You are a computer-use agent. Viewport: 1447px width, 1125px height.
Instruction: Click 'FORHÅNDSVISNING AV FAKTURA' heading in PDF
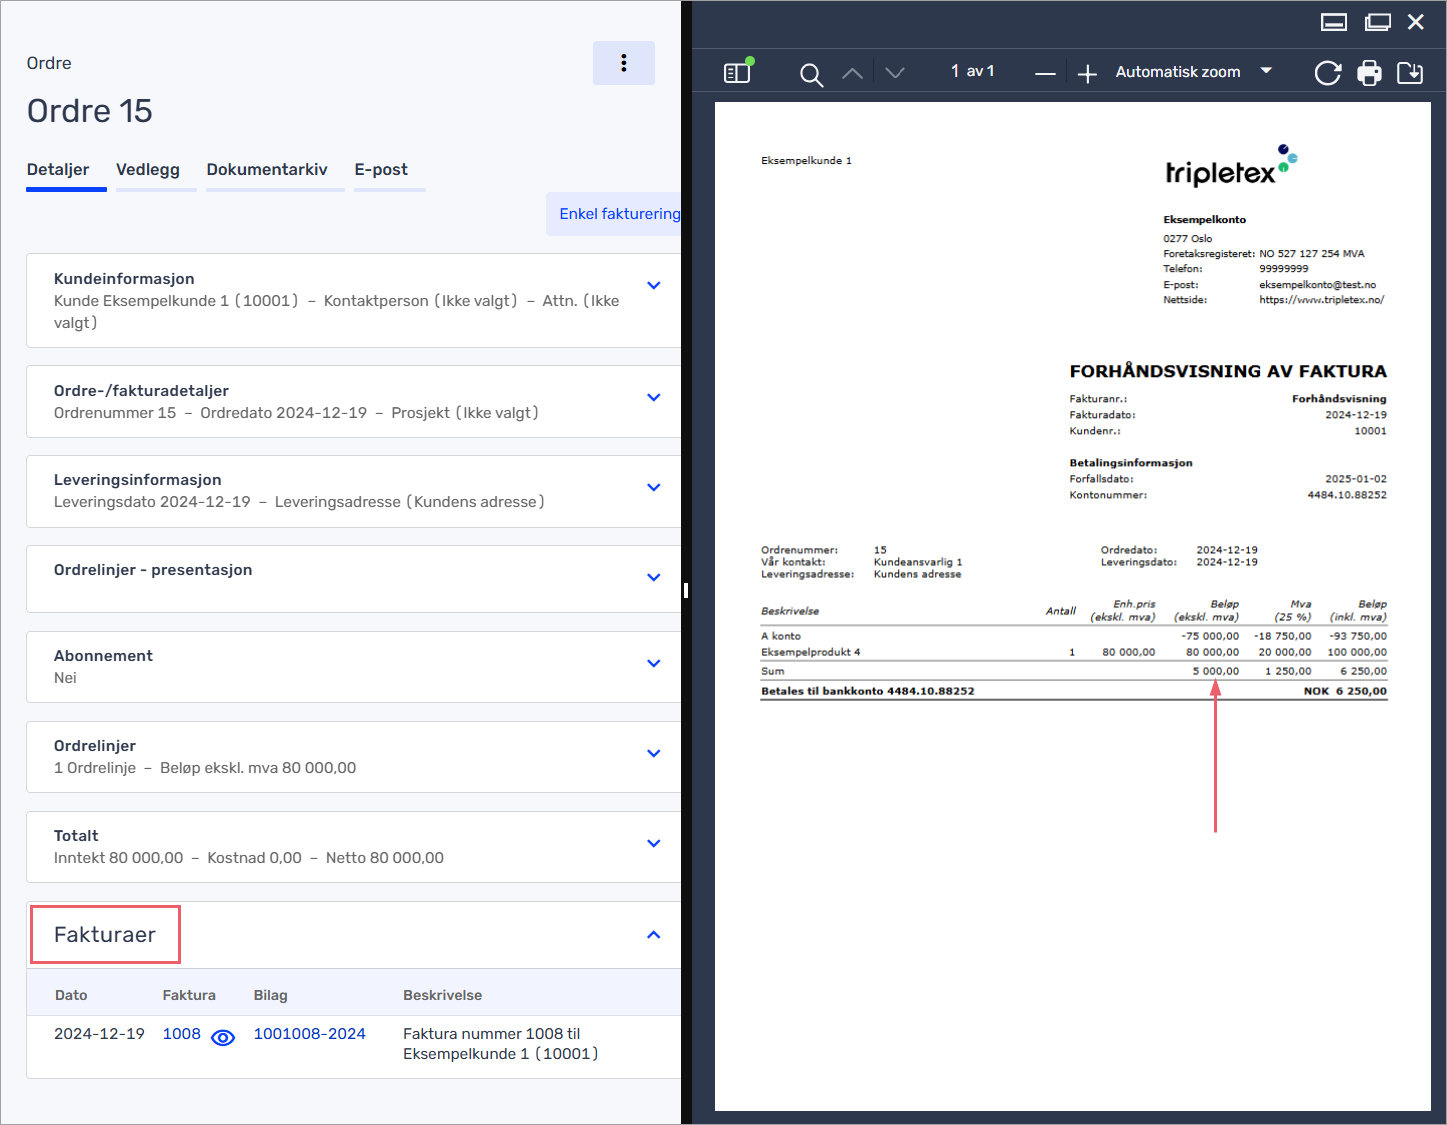(x=1228, y=371)
